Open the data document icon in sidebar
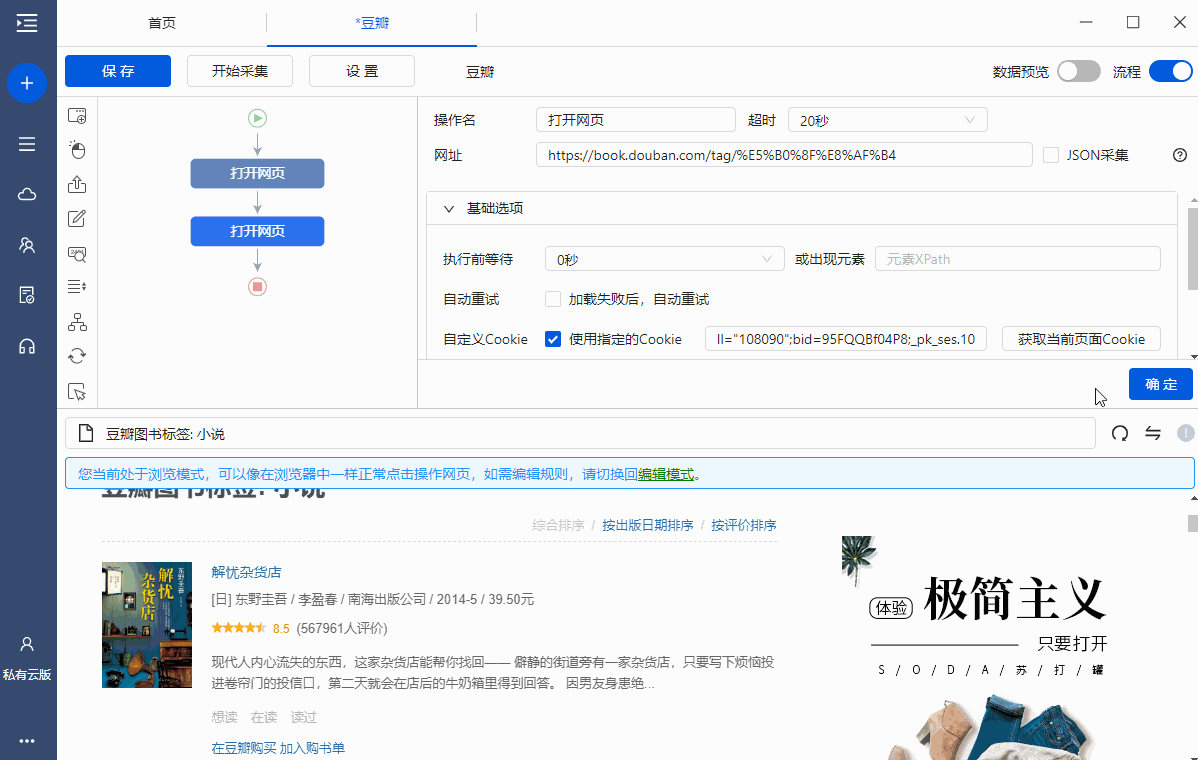Viewport: 1198px width, 760px height. [x=27, y=296]
